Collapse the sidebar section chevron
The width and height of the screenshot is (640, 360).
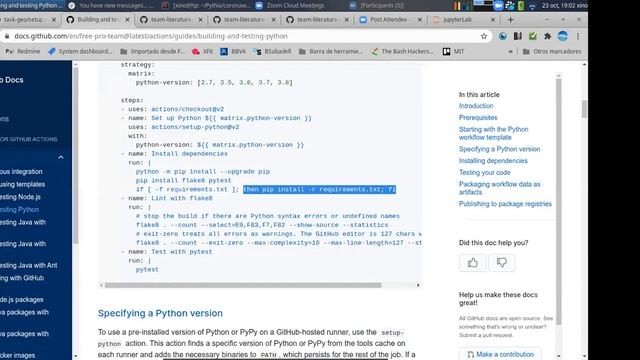[61, 157]
